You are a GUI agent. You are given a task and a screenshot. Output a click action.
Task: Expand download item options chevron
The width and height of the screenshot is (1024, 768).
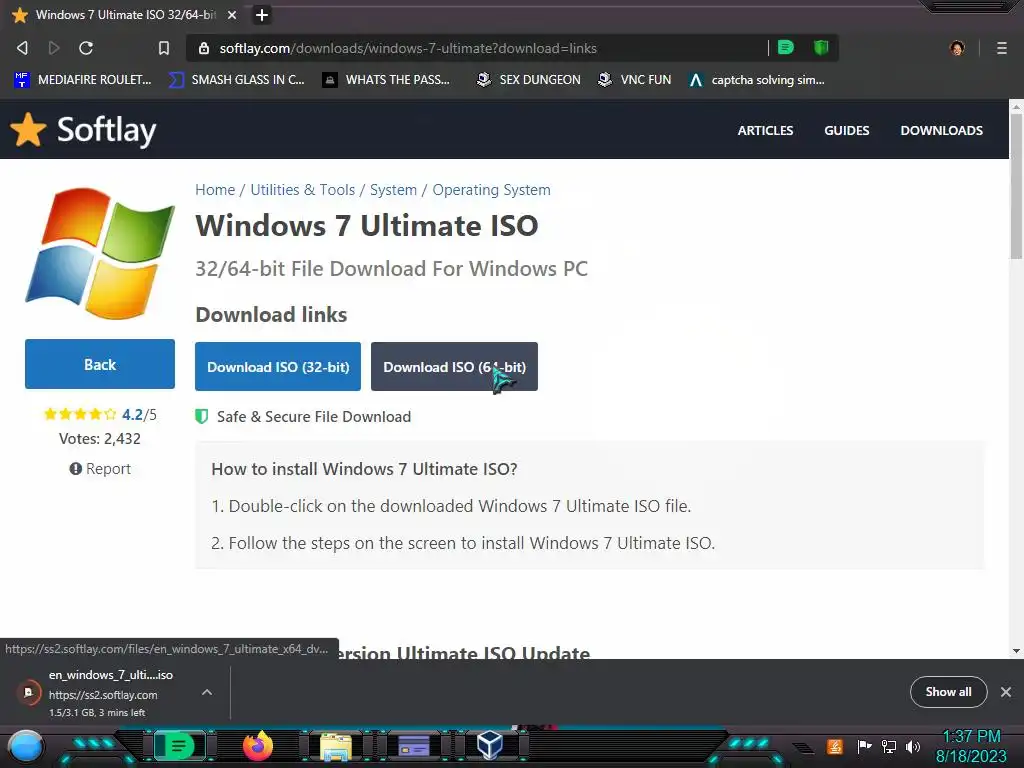coord(206,692)
